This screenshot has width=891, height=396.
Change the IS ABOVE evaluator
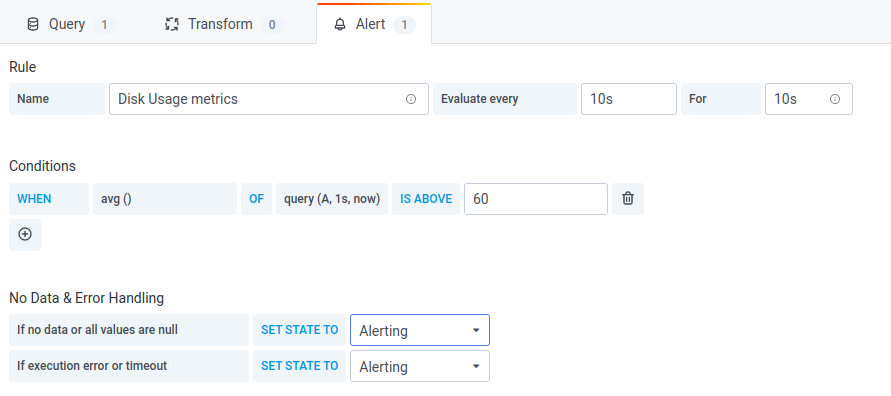(x=426, y=199)
